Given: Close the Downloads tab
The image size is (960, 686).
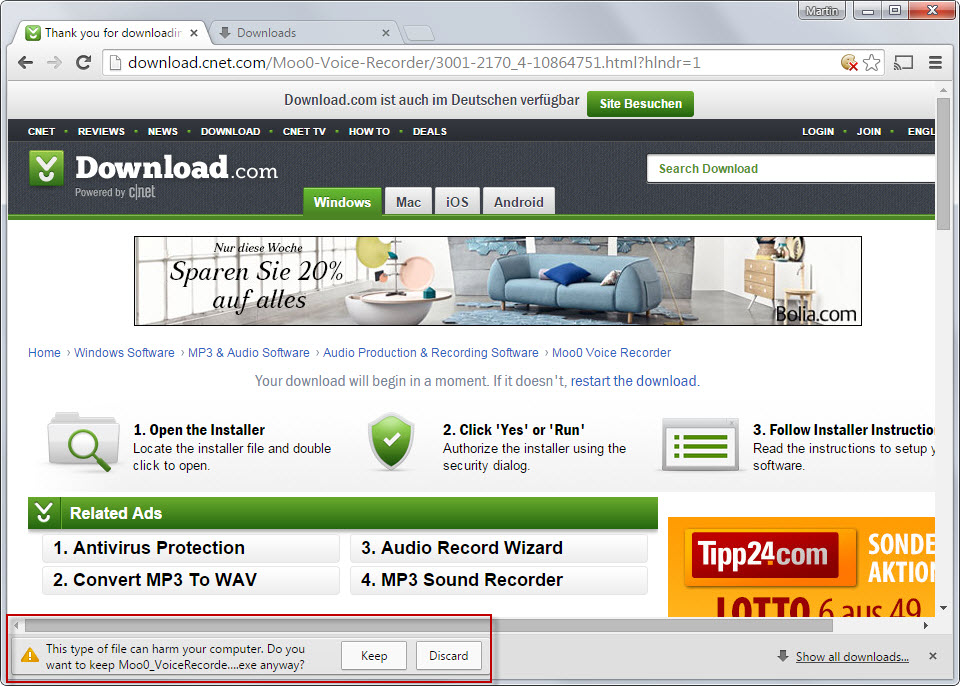Looking at the screenshot, I should pos(386,33).
